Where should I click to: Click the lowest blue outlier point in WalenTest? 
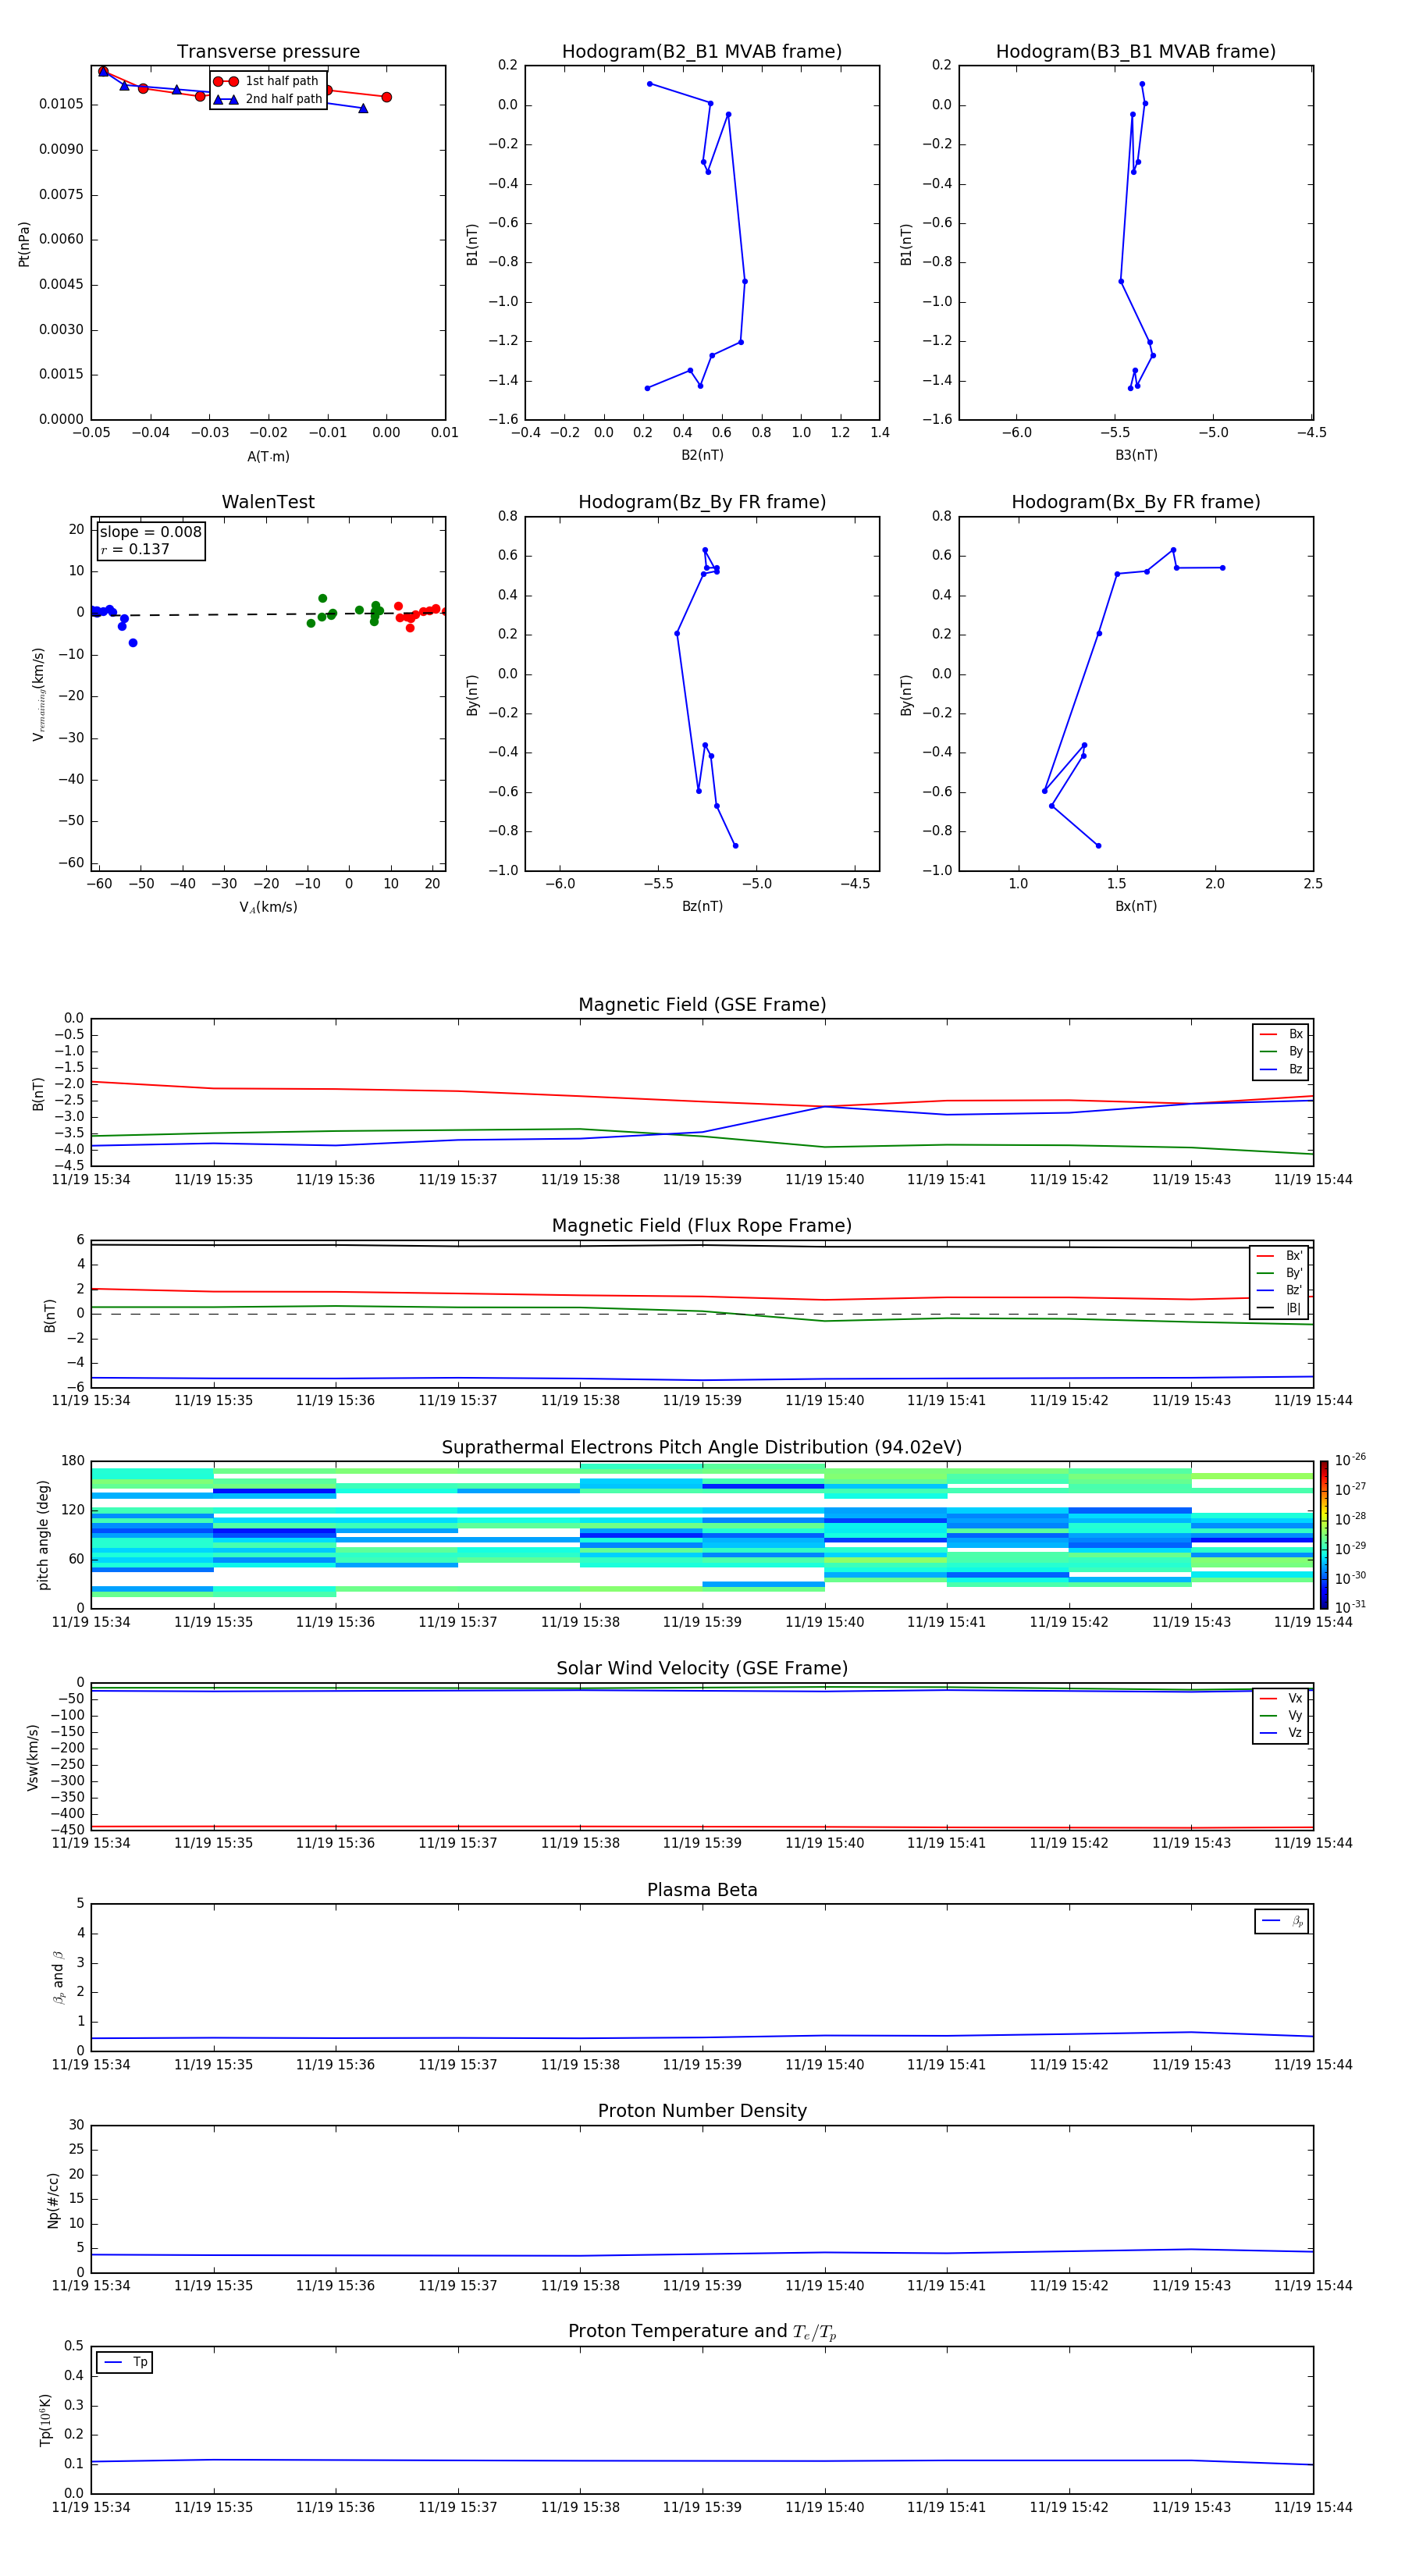pyautogui.click(x=133, y=643)
